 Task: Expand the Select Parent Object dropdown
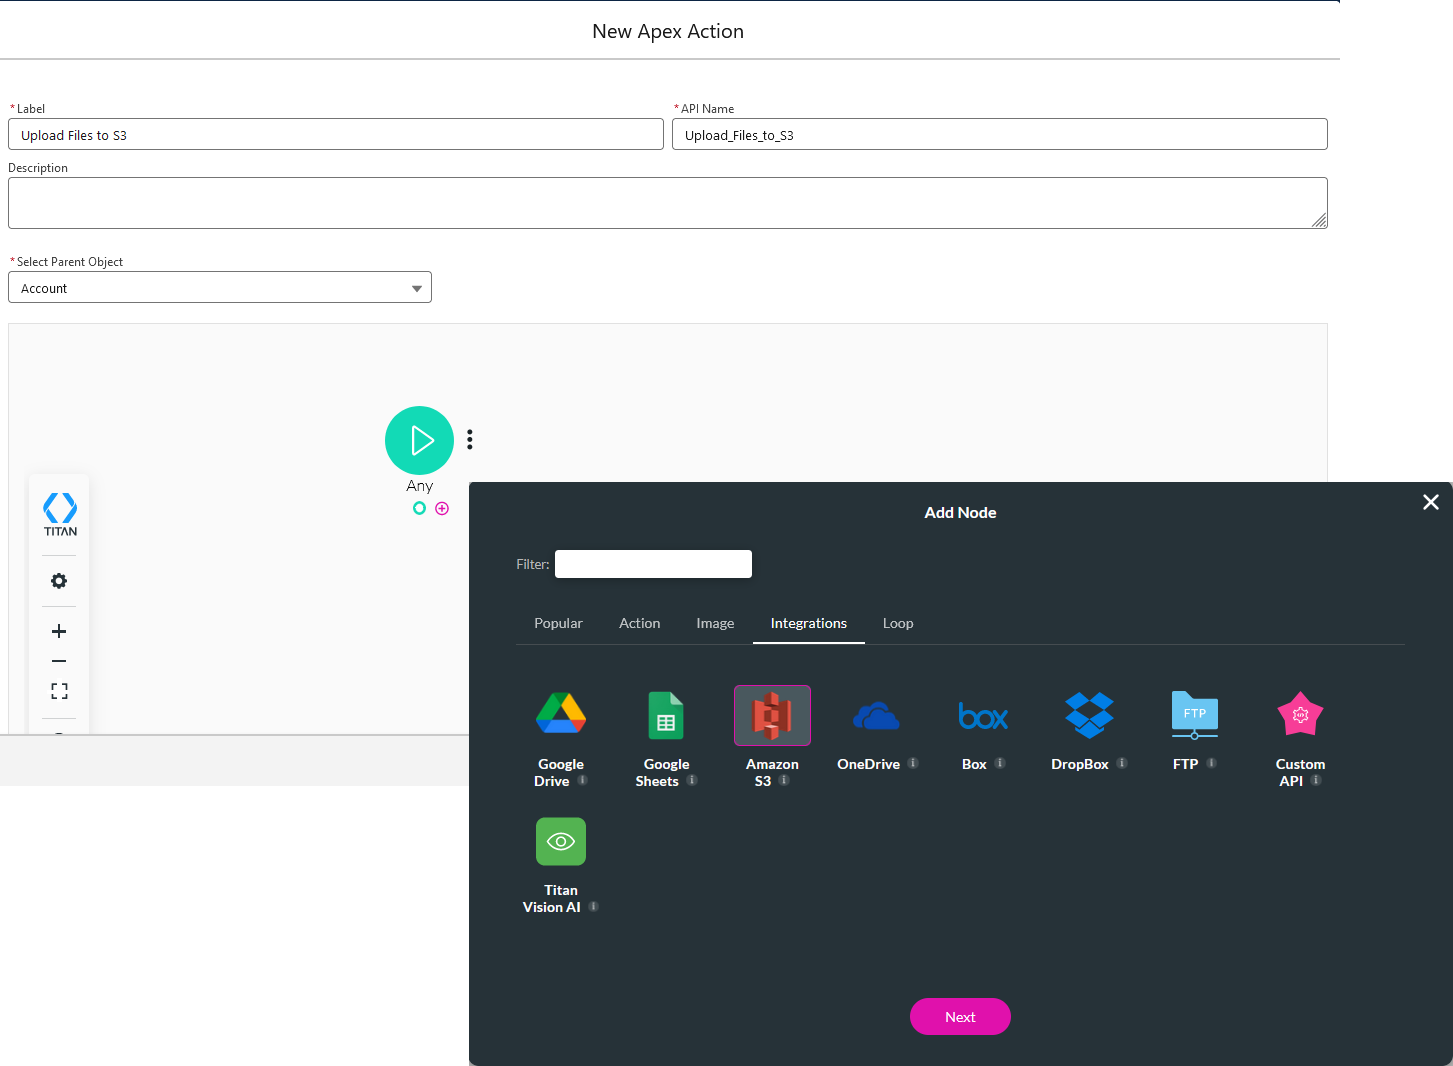click(x=220, y=287)
